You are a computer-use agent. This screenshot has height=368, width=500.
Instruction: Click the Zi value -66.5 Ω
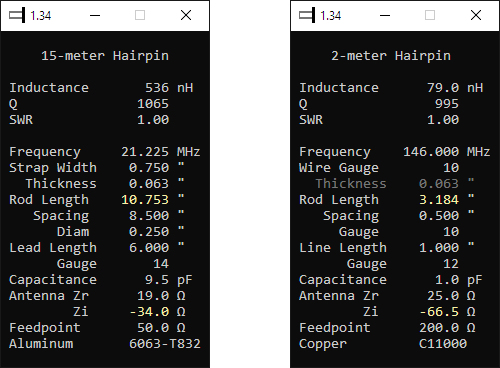[447, 312]
